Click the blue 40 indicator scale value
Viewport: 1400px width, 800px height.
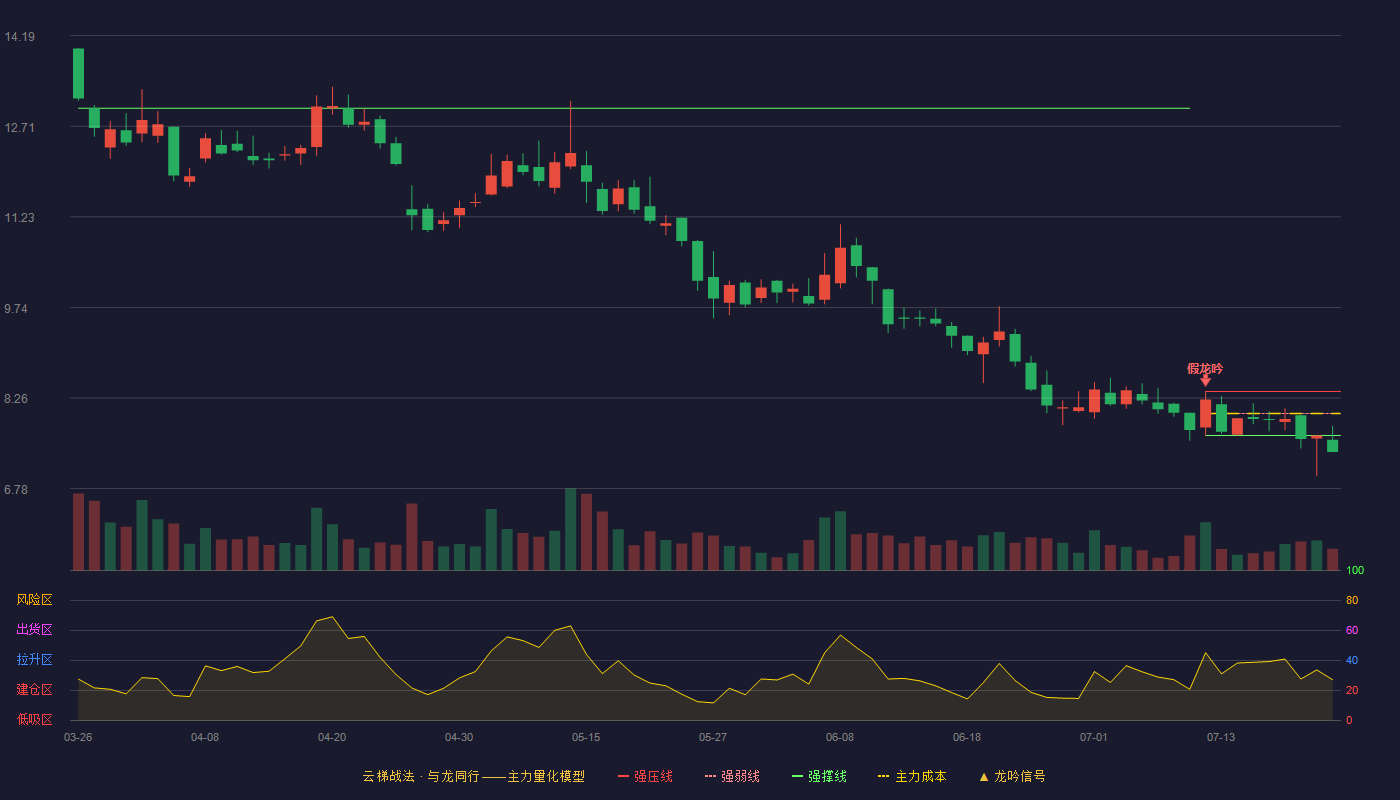coord(1352,660)
